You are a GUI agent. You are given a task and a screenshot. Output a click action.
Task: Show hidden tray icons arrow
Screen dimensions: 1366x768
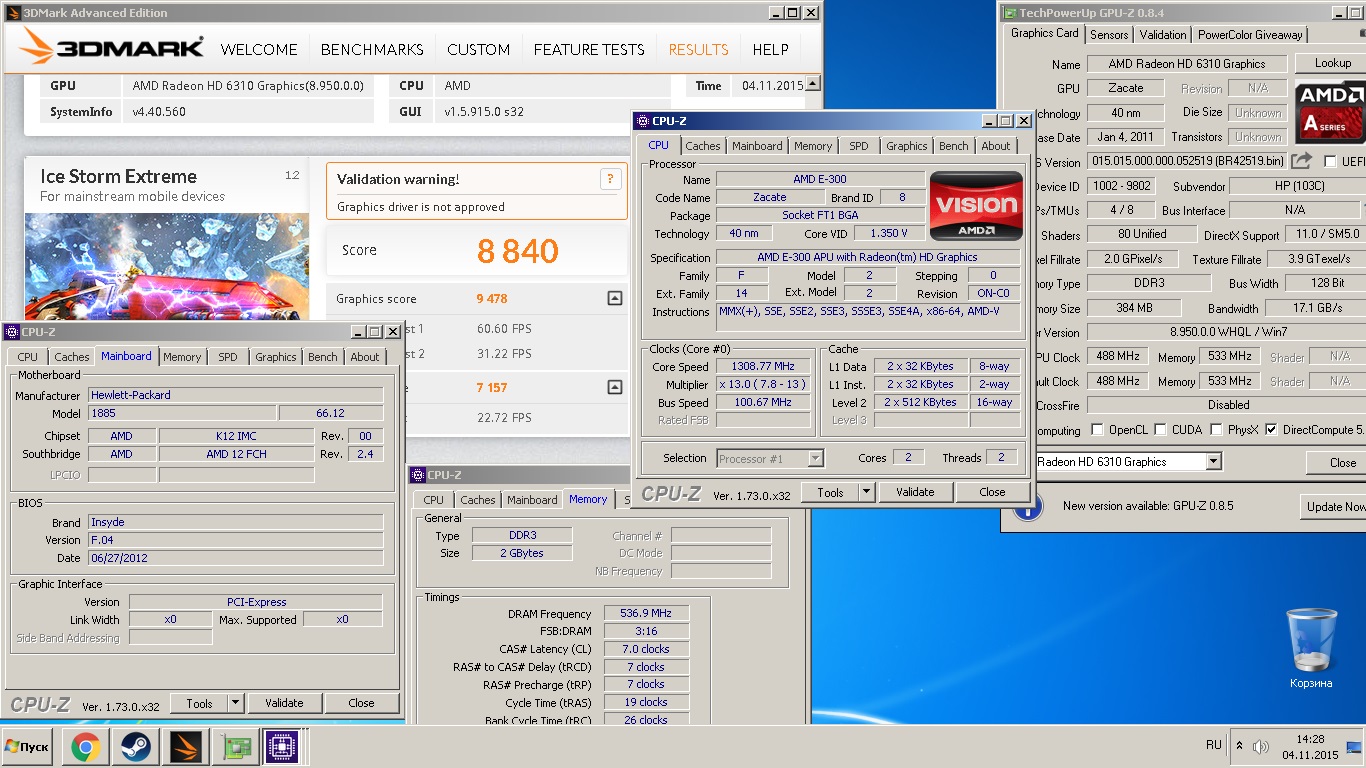click(x=1240, y=746)
